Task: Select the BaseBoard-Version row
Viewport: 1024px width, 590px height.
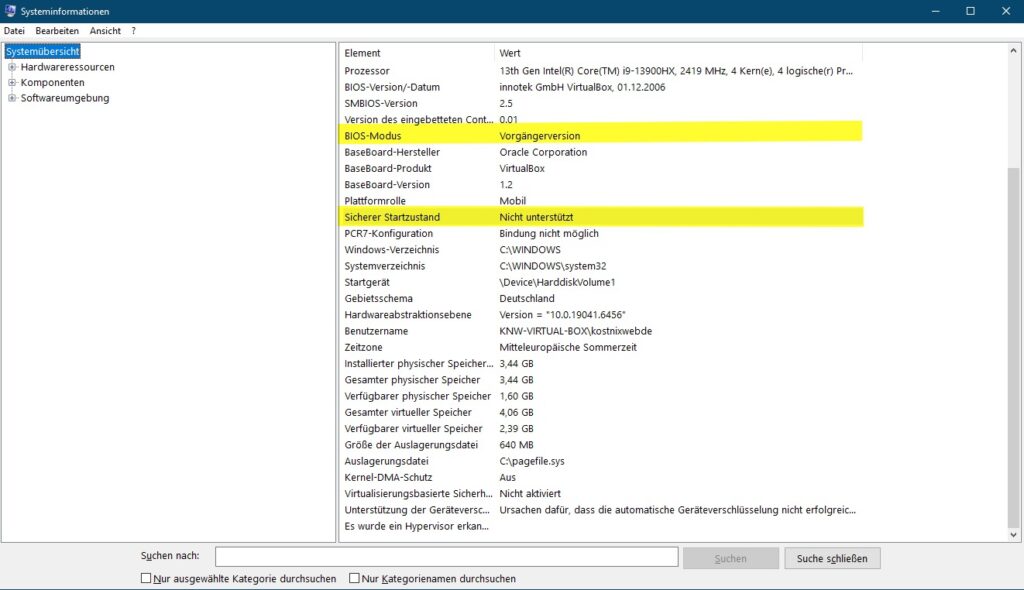Action: coord(601,185)
